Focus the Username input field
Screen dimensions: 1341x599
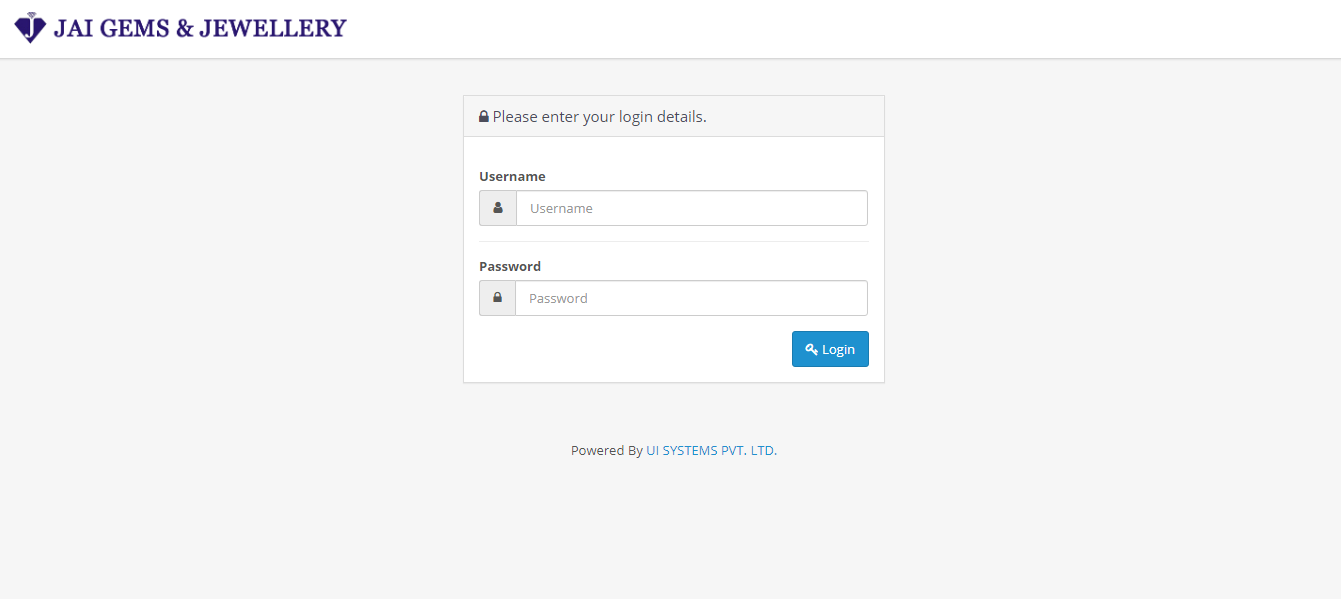click(691, 208)
